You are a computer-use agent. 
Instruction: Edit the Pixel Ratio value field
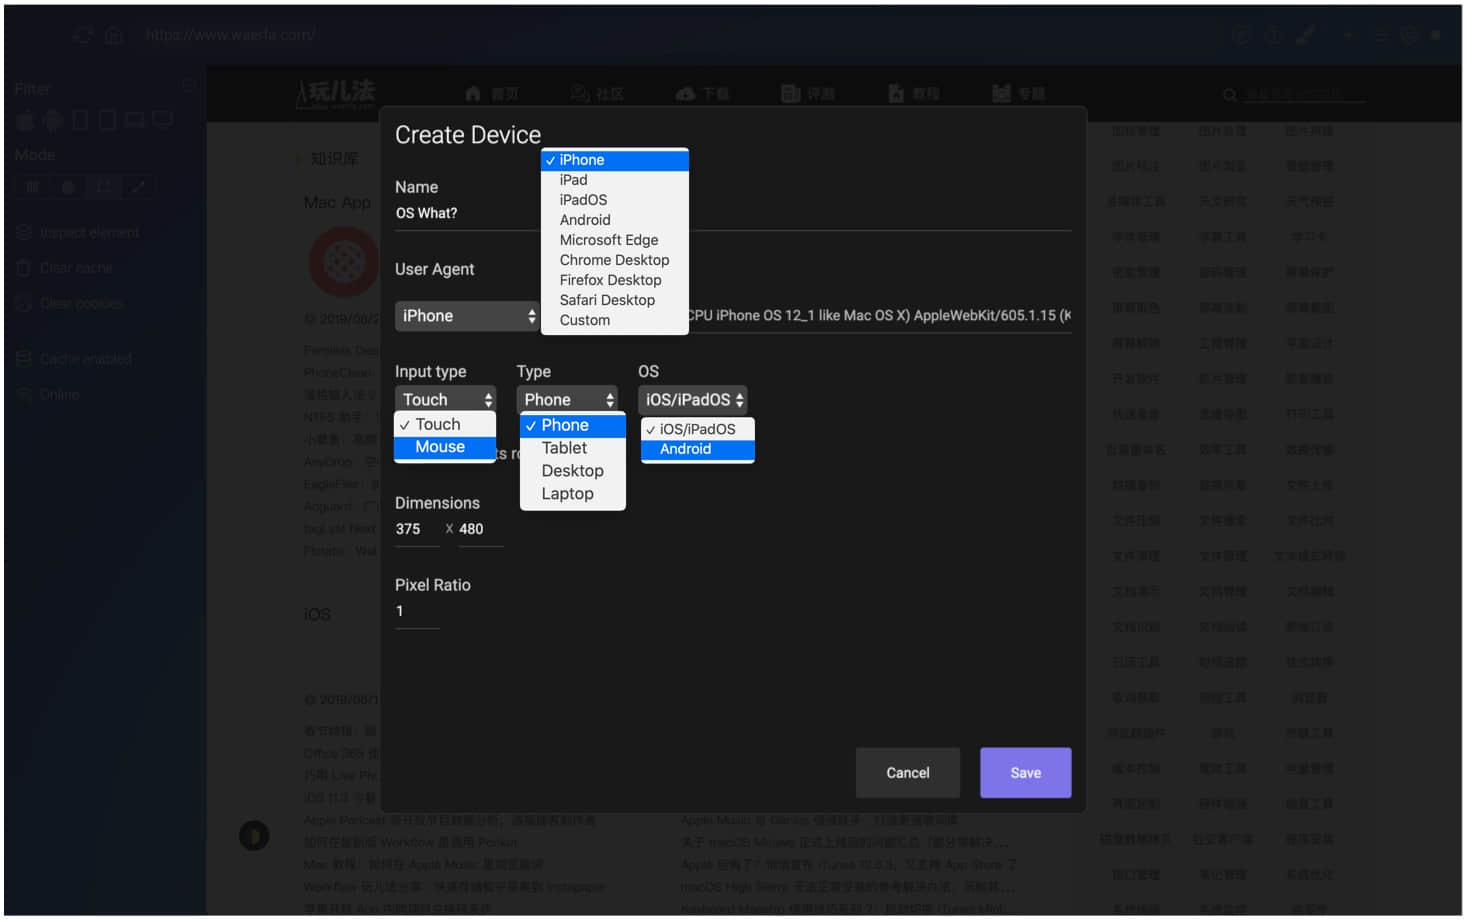[417, 611]
